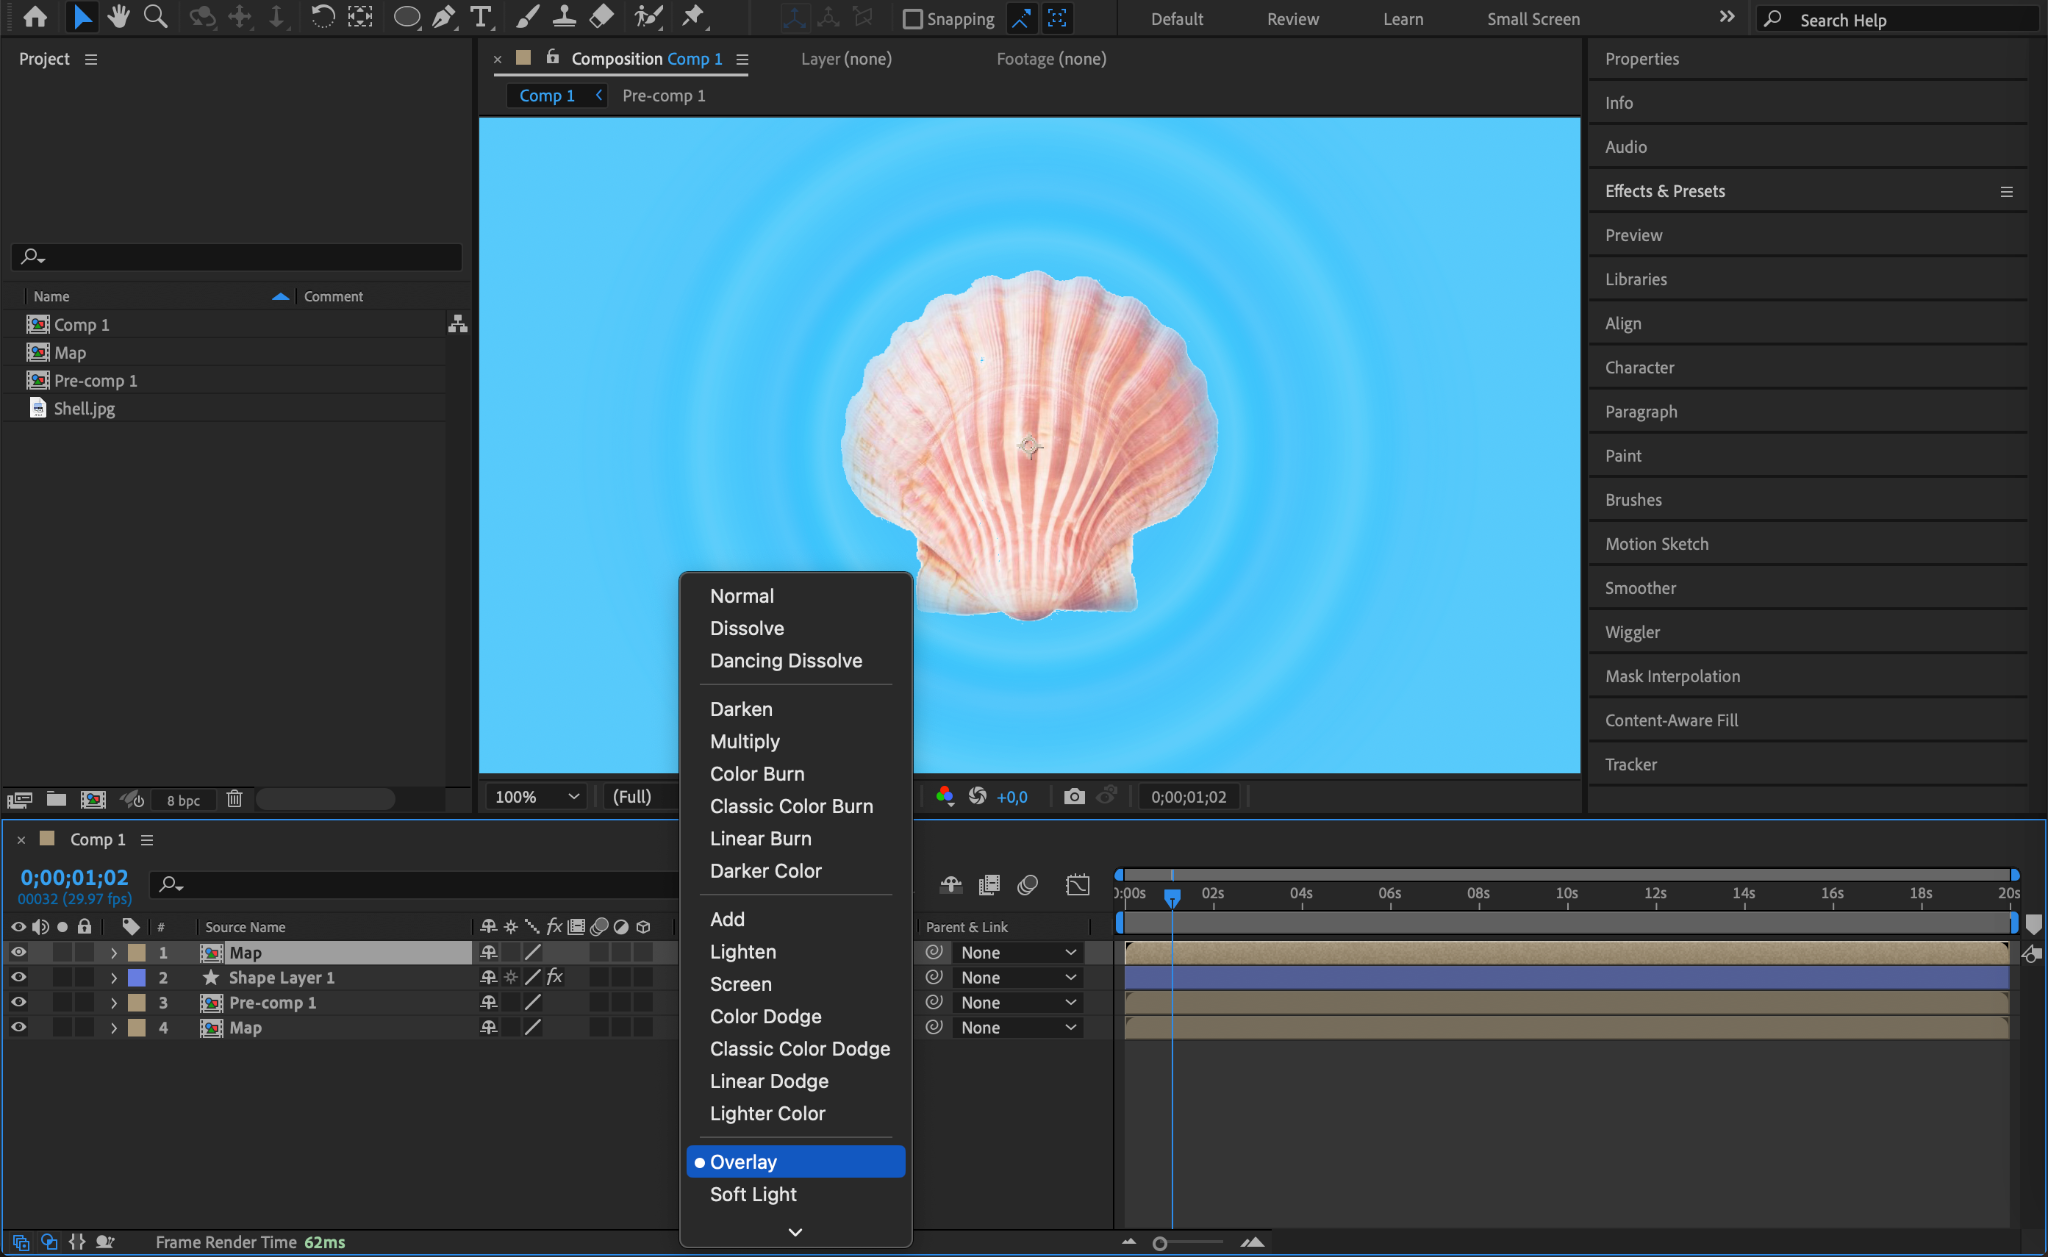This screenshot has width=2048, height=1257.
Task: Select the Hand tool
Action: point(118,17)
